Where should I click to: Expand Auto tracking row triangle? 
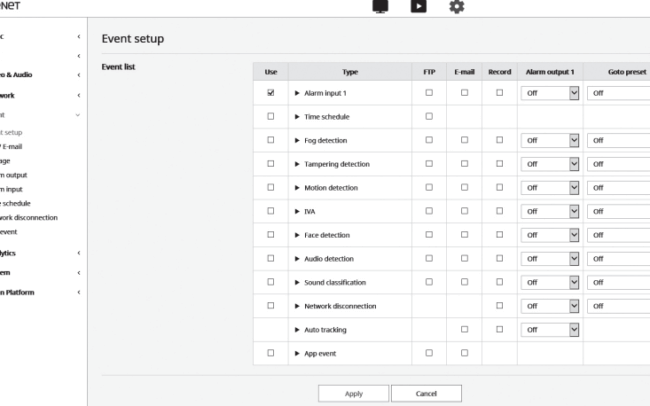coord(297,330)
